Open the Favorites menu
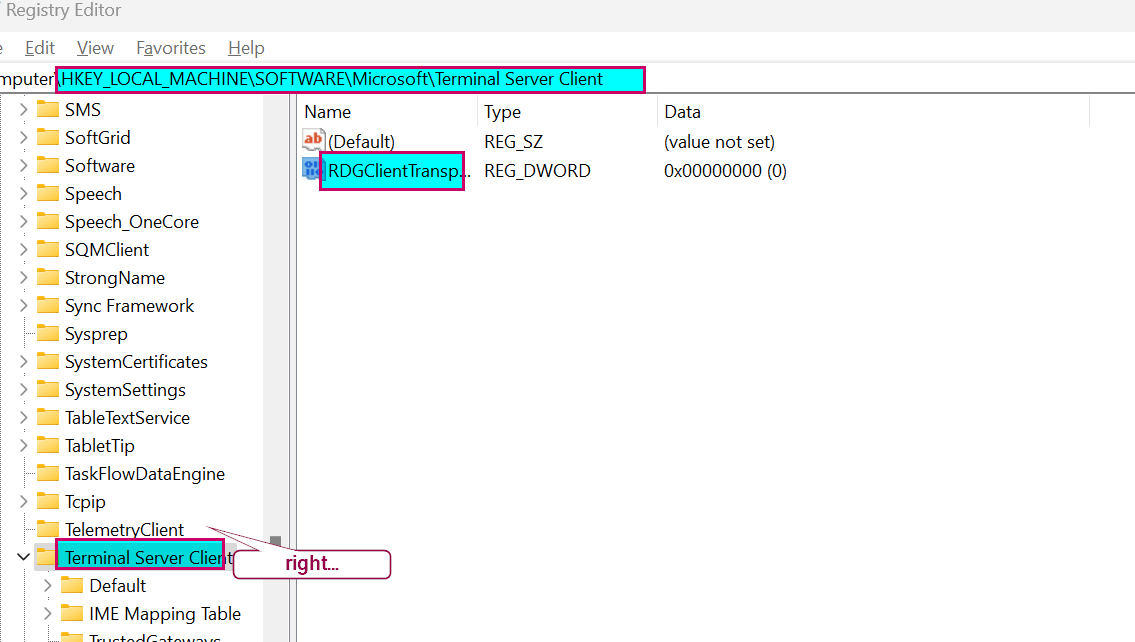This screenshot has height=642, width=1135. coord(171,48)
